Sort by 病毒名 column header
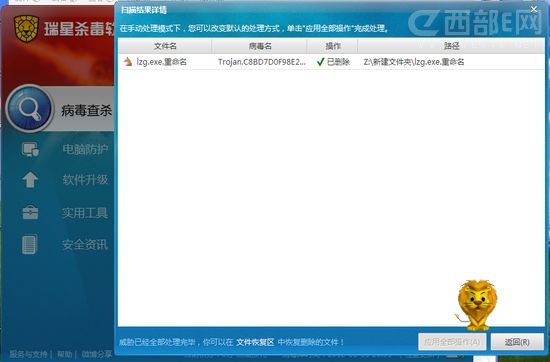Image resolution: width=550 pixels, height=362 pixels. [x=260, y=46]
